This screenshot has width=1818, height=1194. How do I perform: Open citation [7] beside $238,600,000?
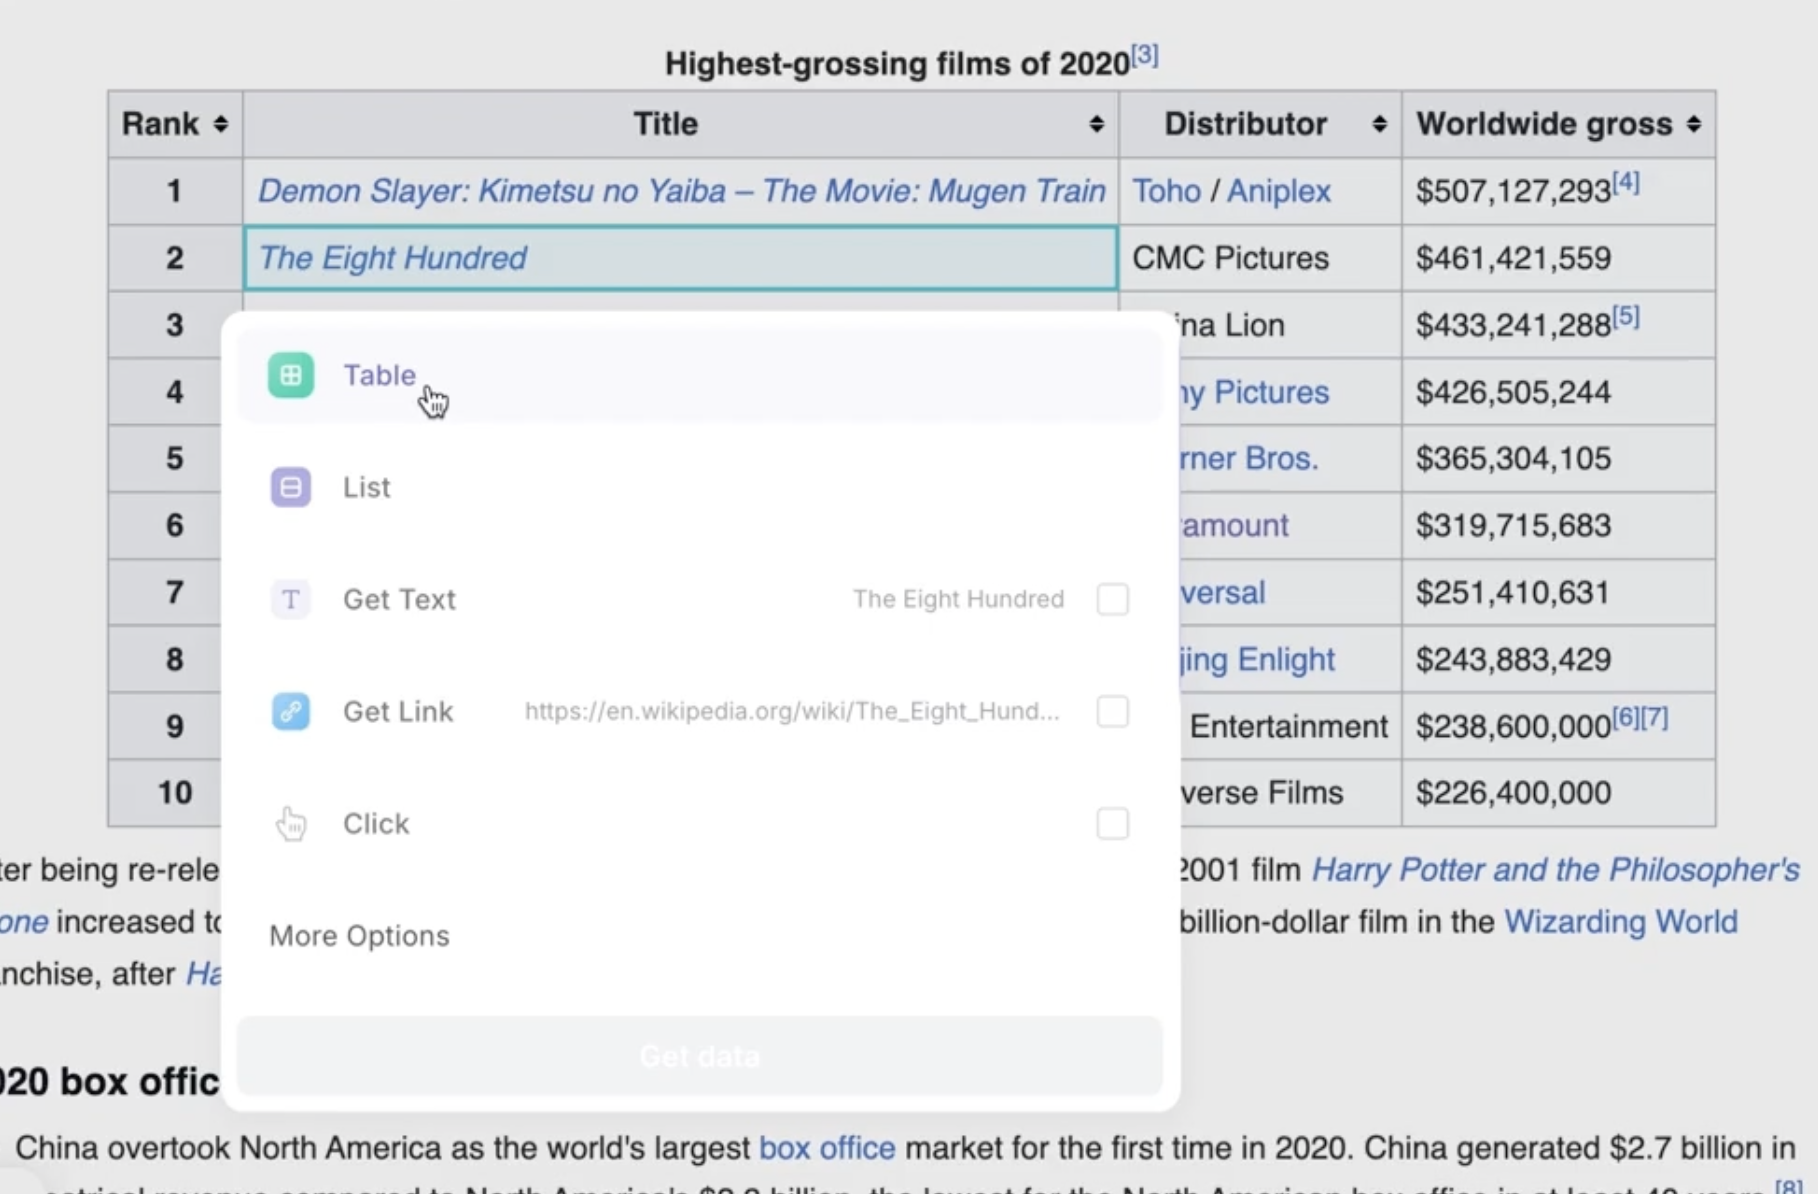(x=1655, y=717)
